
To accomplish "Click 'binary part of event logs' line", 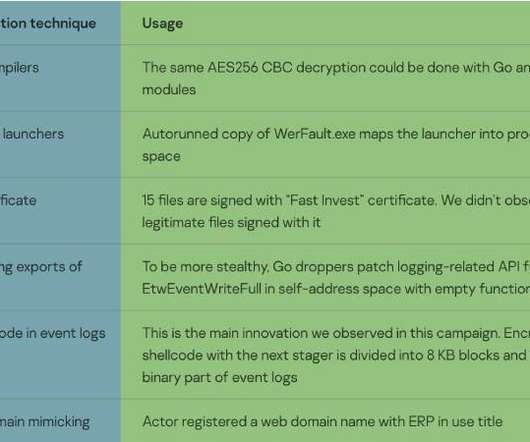I will click(x=220, y=377).
